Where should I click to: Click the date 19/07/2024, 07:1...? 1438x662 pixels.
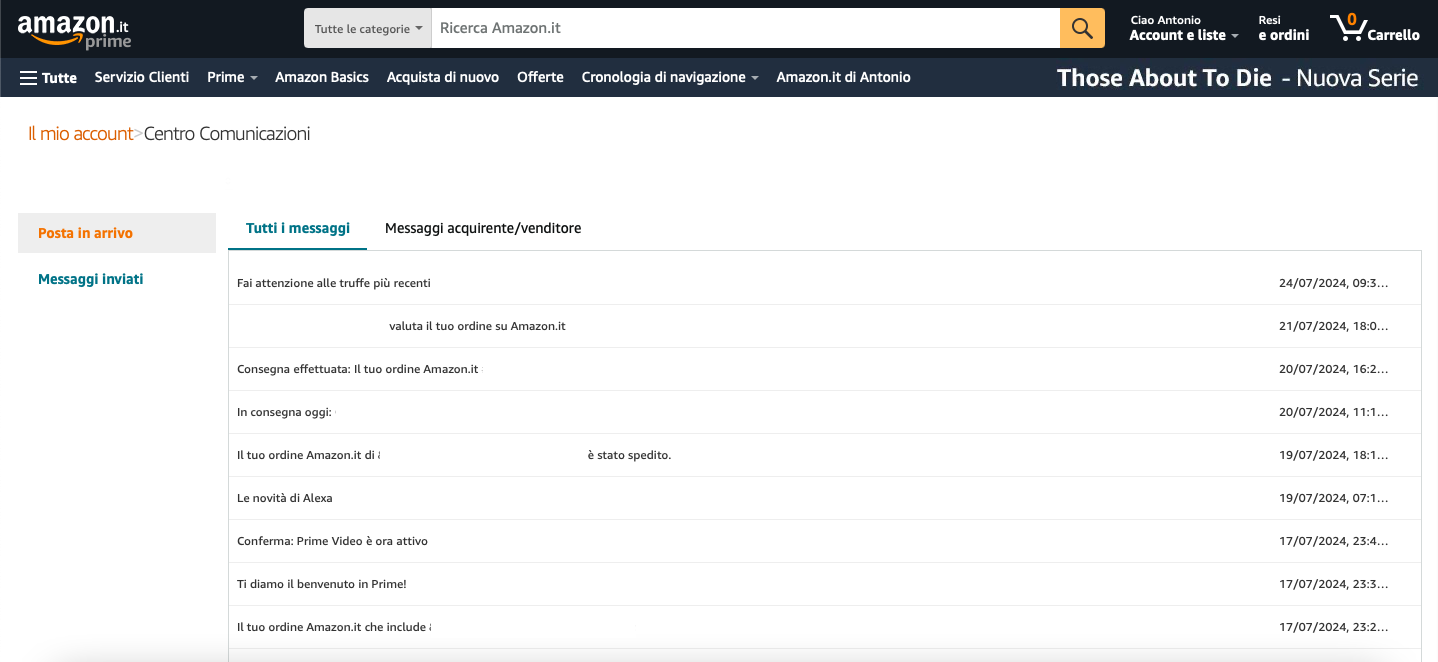(1333, 498)
